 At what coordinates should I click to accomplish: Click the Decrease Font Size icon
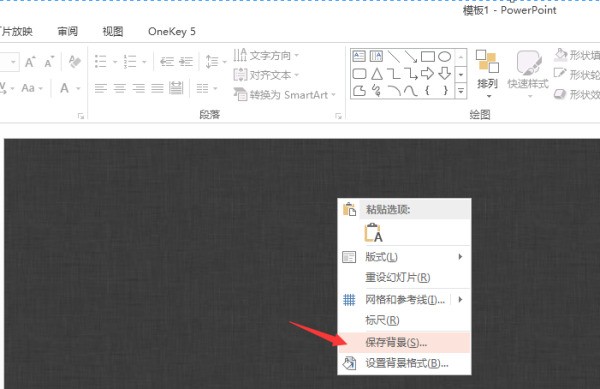tap(49, 62)
